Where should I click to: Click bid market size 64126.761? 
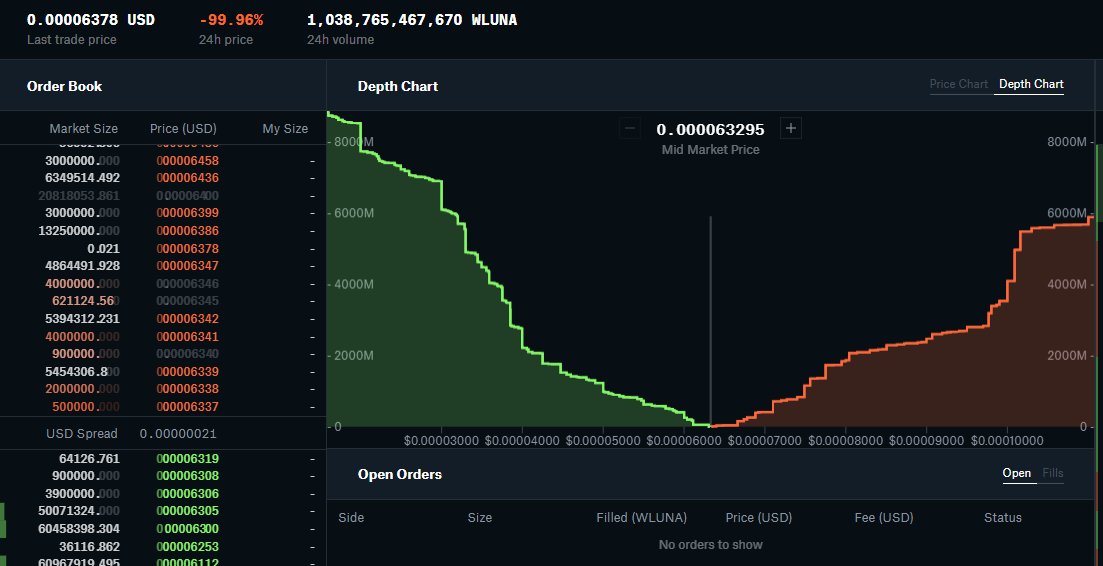pos(89,458)
